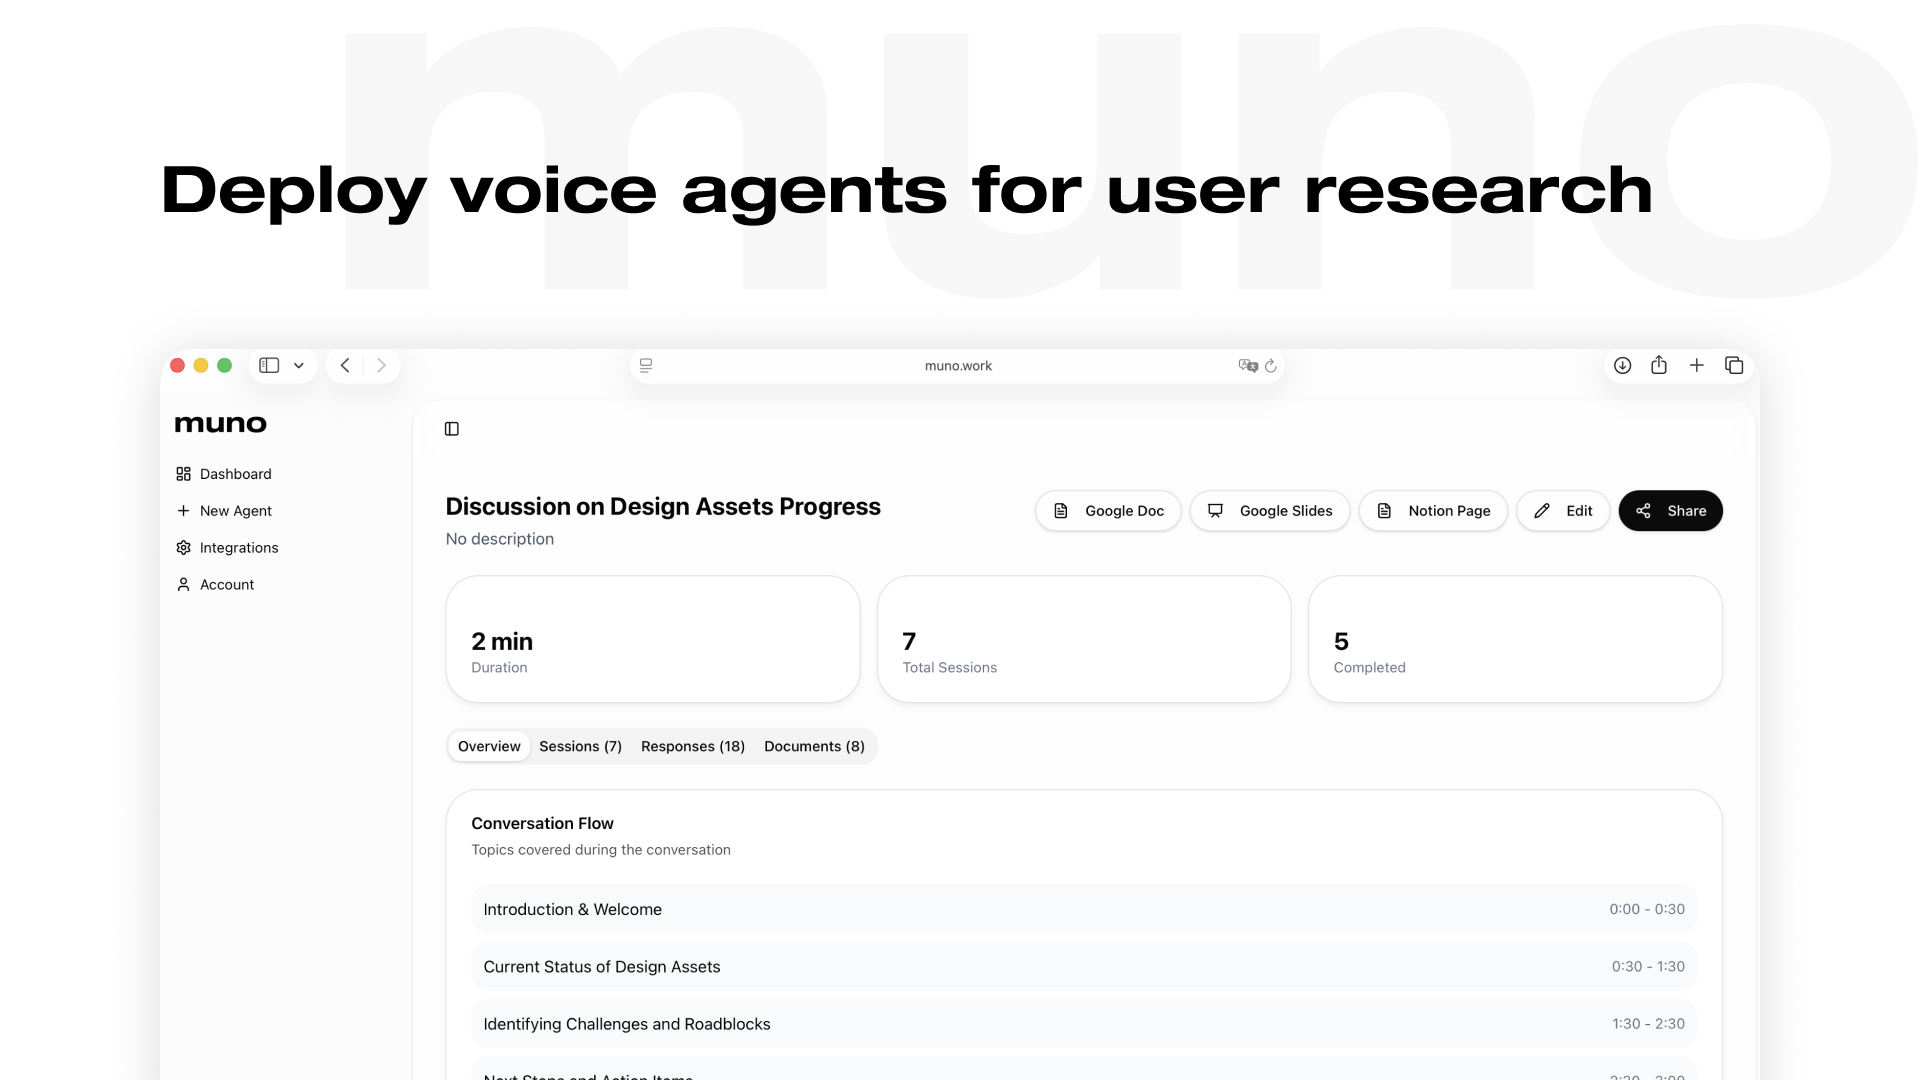Open Integrations from the sidebar
Image resolution: width=1920 pixels, height=1080 pixels.
pyautogui.click(x=238, y=548)
